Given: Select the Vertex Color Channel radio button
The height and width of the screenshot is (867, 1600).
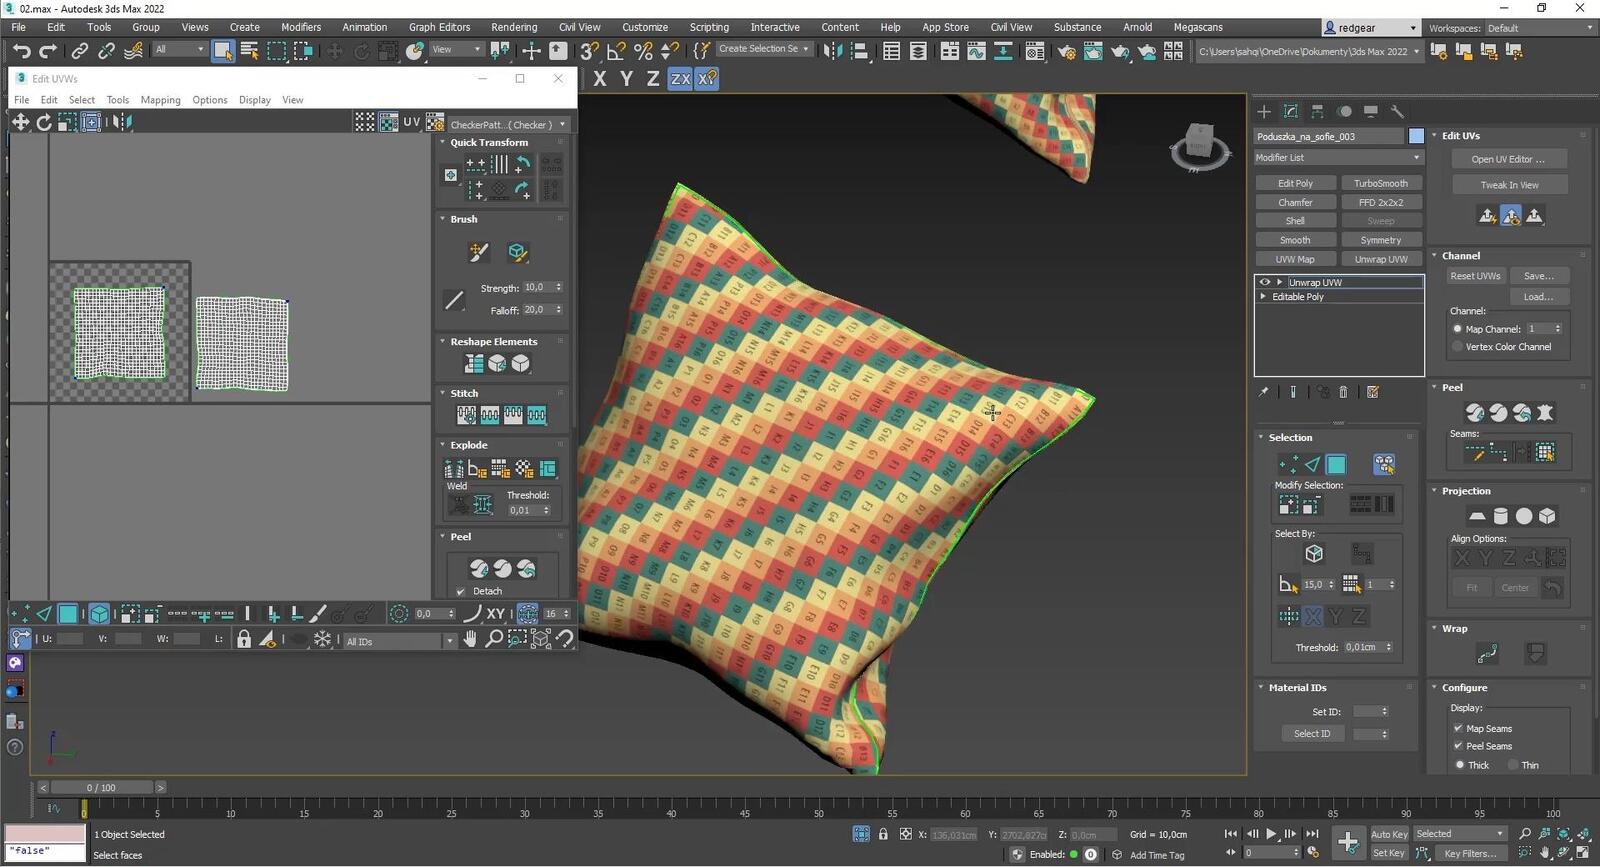Looking at the screenshot, I should (1457, 347).
